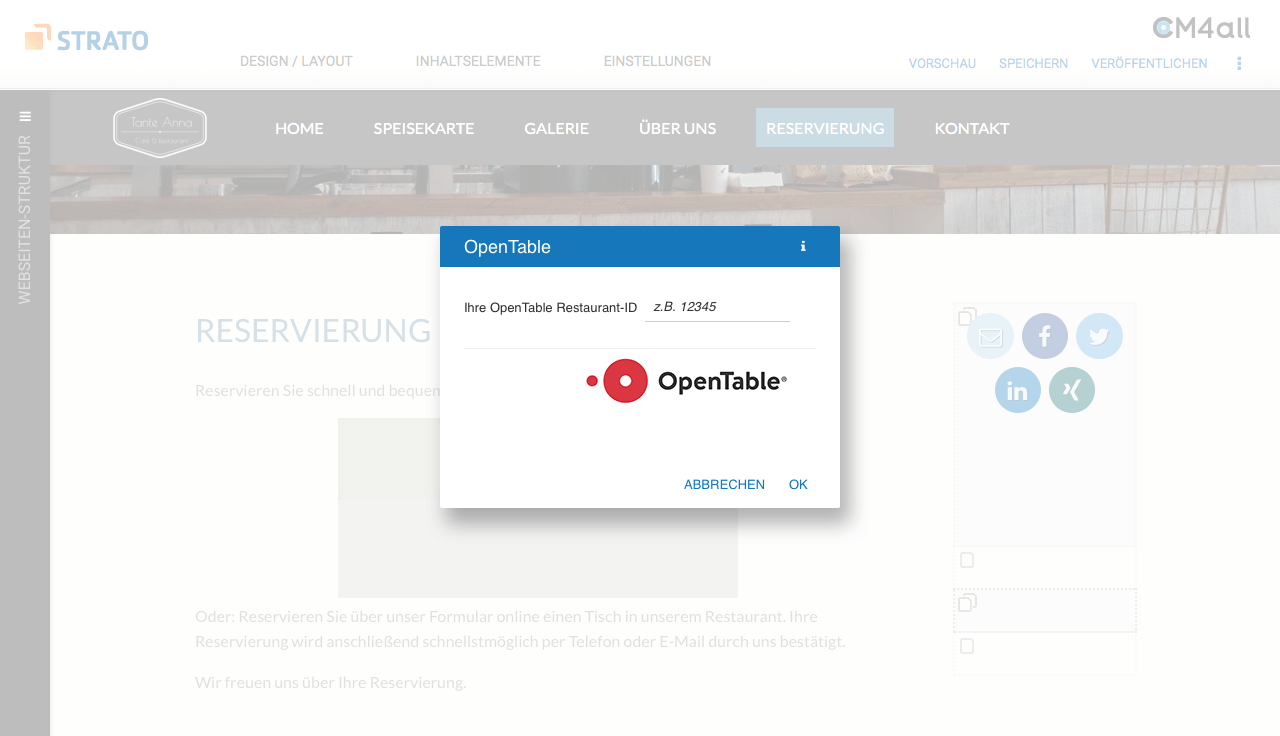1280x736 pixels.
Task: Open the hamburger menu above Webseiten-Struktur
Action: pos(25,116)
